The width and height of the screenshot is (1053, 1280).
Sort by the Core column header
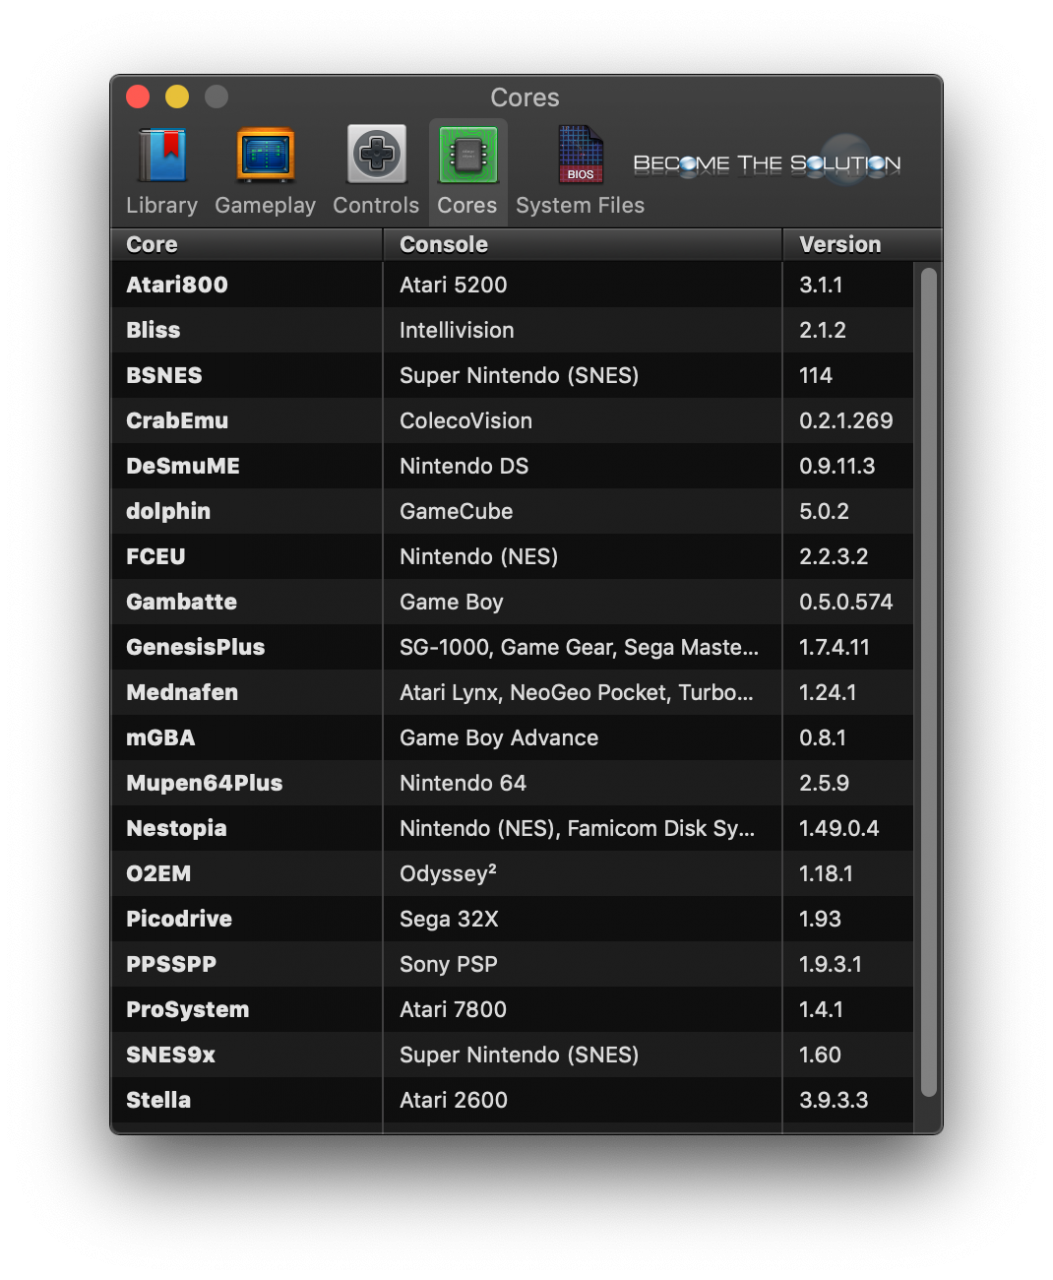(247, 244)
